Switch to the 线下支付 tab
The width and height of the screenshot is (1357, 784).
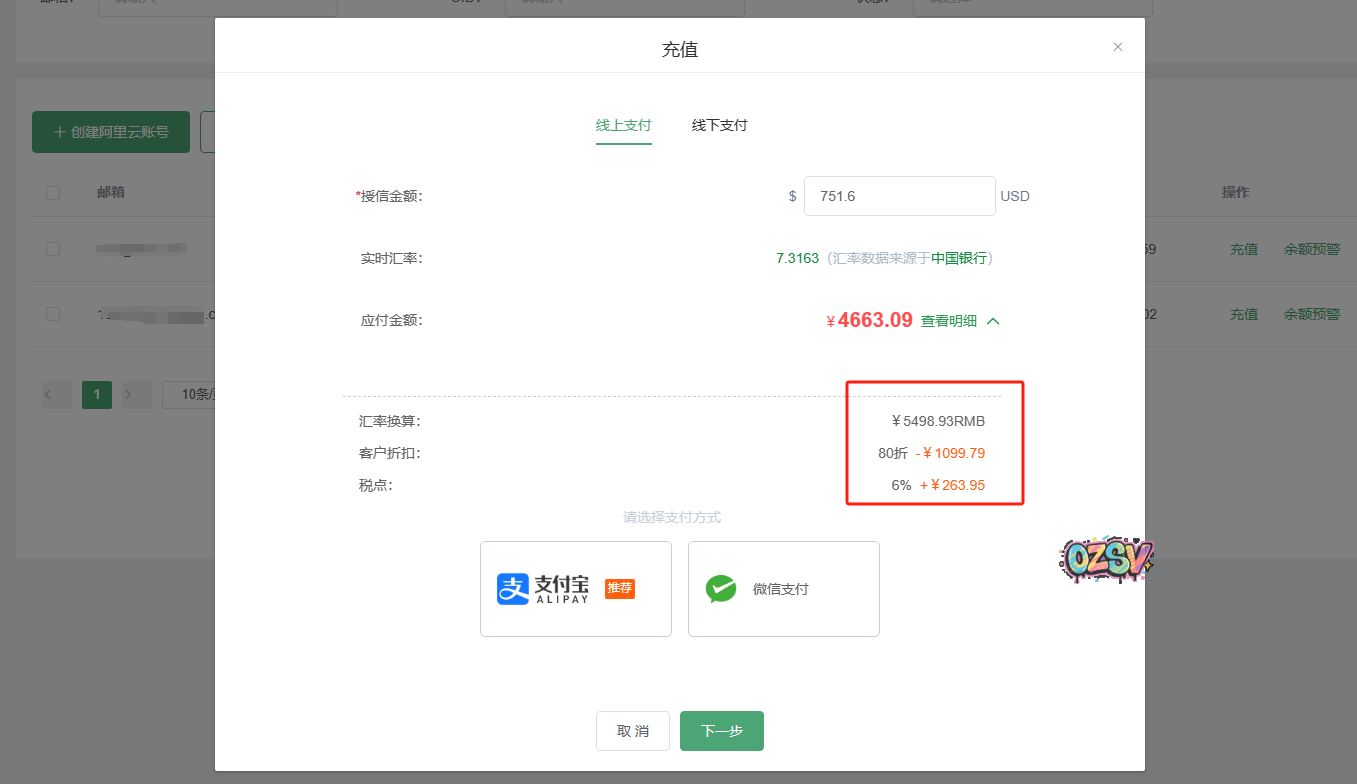click(719, 126)
